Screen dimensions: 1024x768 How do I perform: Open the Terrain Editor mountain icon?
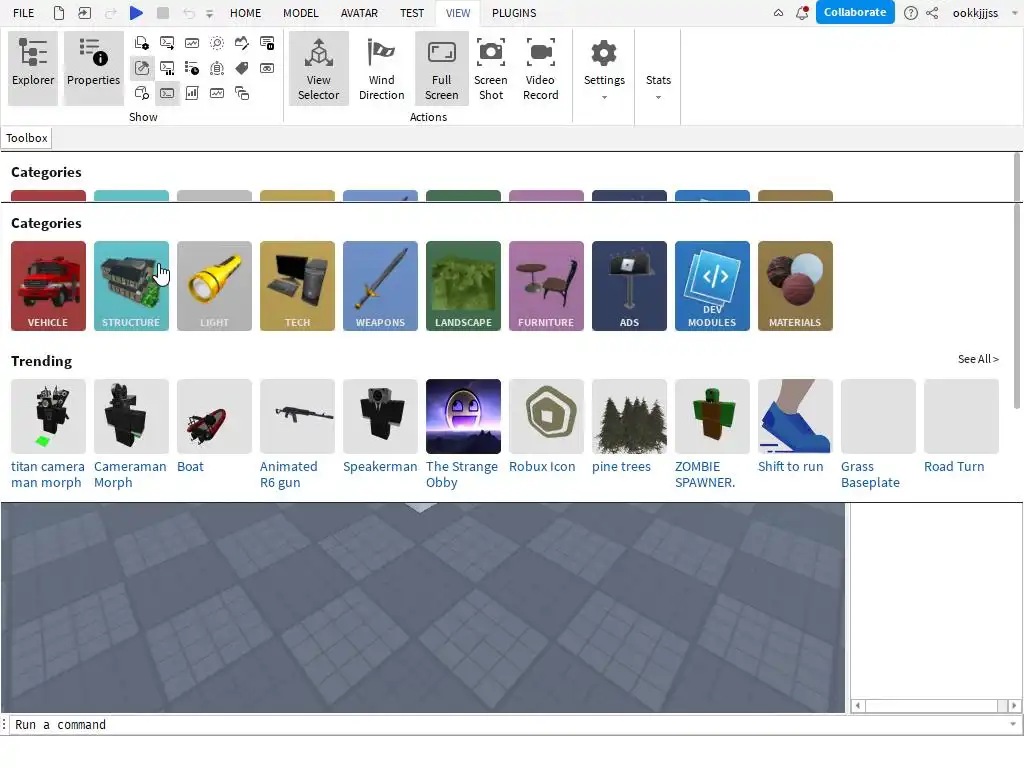click(x=242, y=43)
